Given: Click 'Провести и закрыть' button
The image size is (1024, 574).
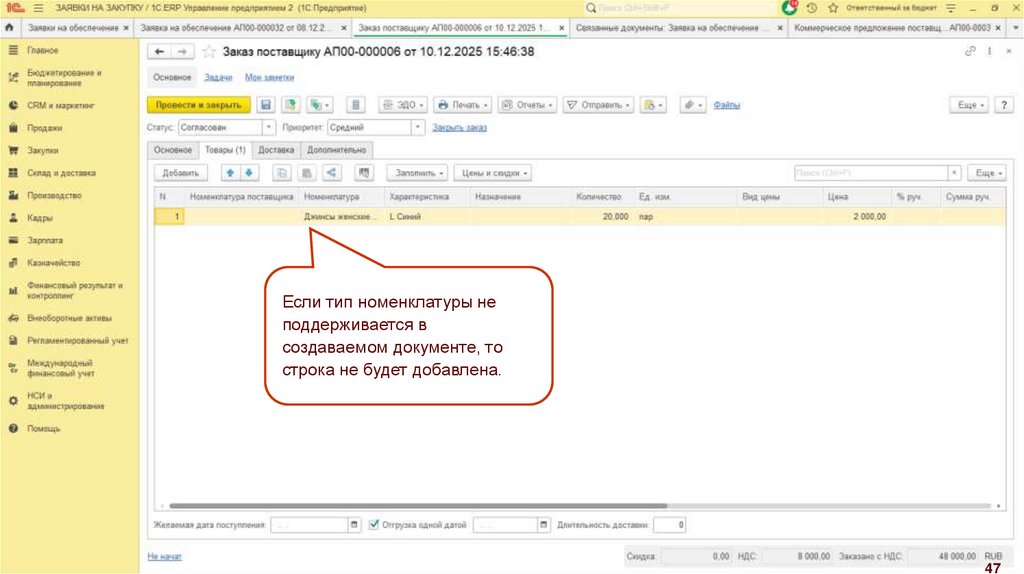Looking at the screenshot, I should coord(198,104).
